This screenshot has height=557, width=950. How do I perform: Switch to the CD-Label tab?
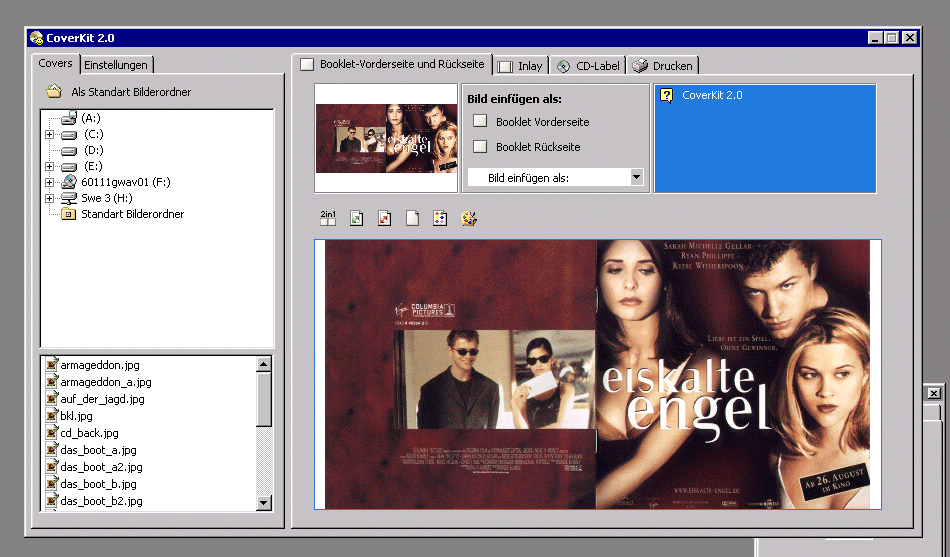click(x=589, y=66)
